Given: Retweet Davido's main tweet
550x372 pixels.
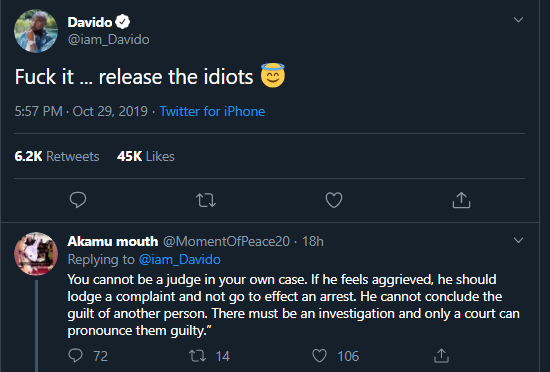Looking at the screenshot, I should (206, 200).
